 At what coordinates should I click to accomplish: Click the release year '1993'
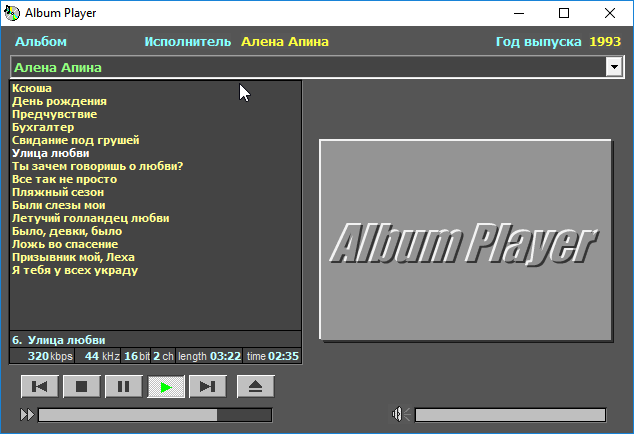[x=605, y=42]
